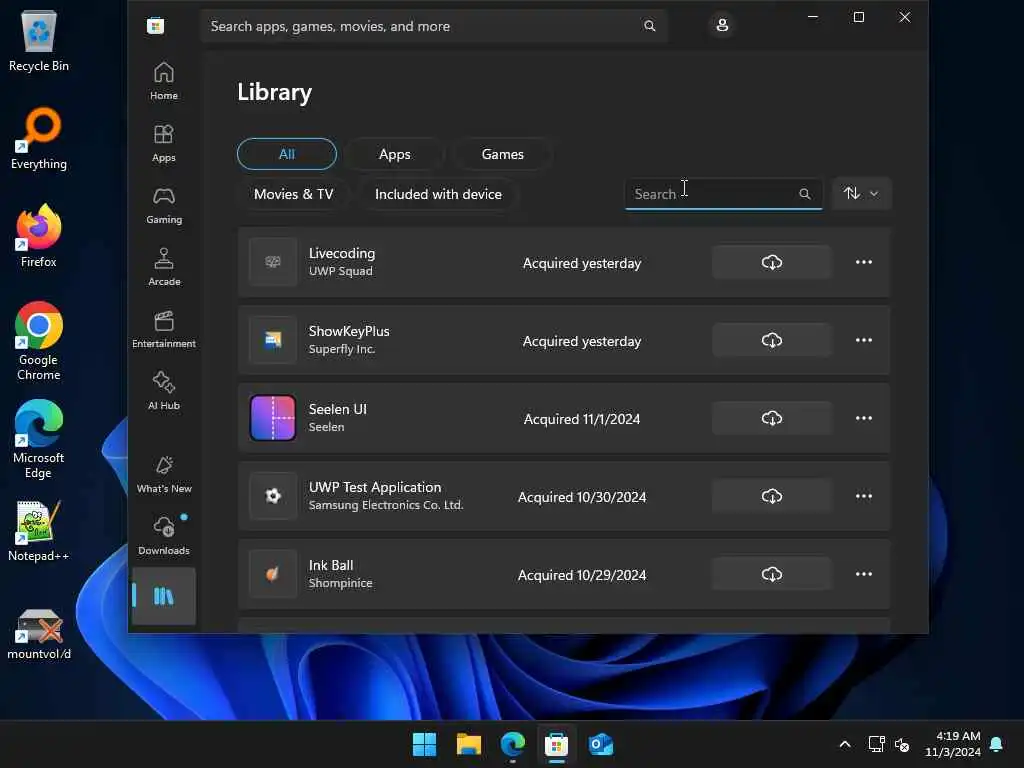Open Apps section in the sidebar

click(163, 144)
